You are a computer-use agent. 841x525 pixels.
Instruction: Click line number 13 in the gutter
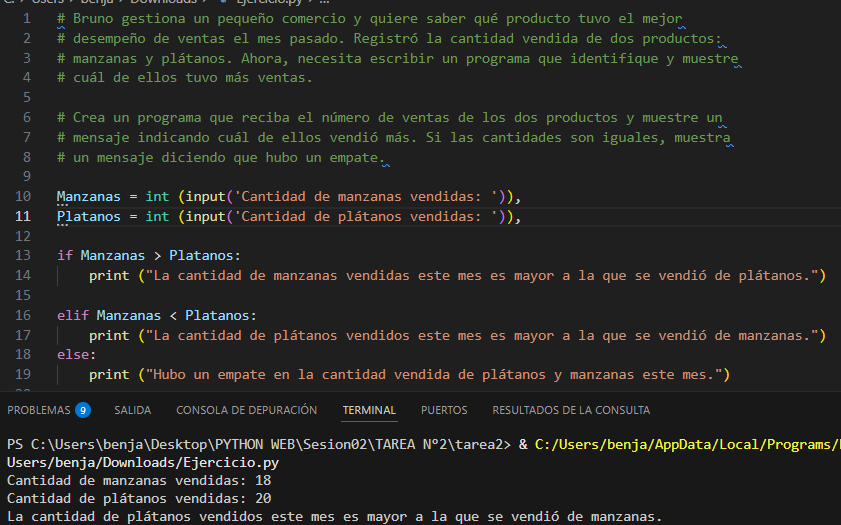point(23,255)
